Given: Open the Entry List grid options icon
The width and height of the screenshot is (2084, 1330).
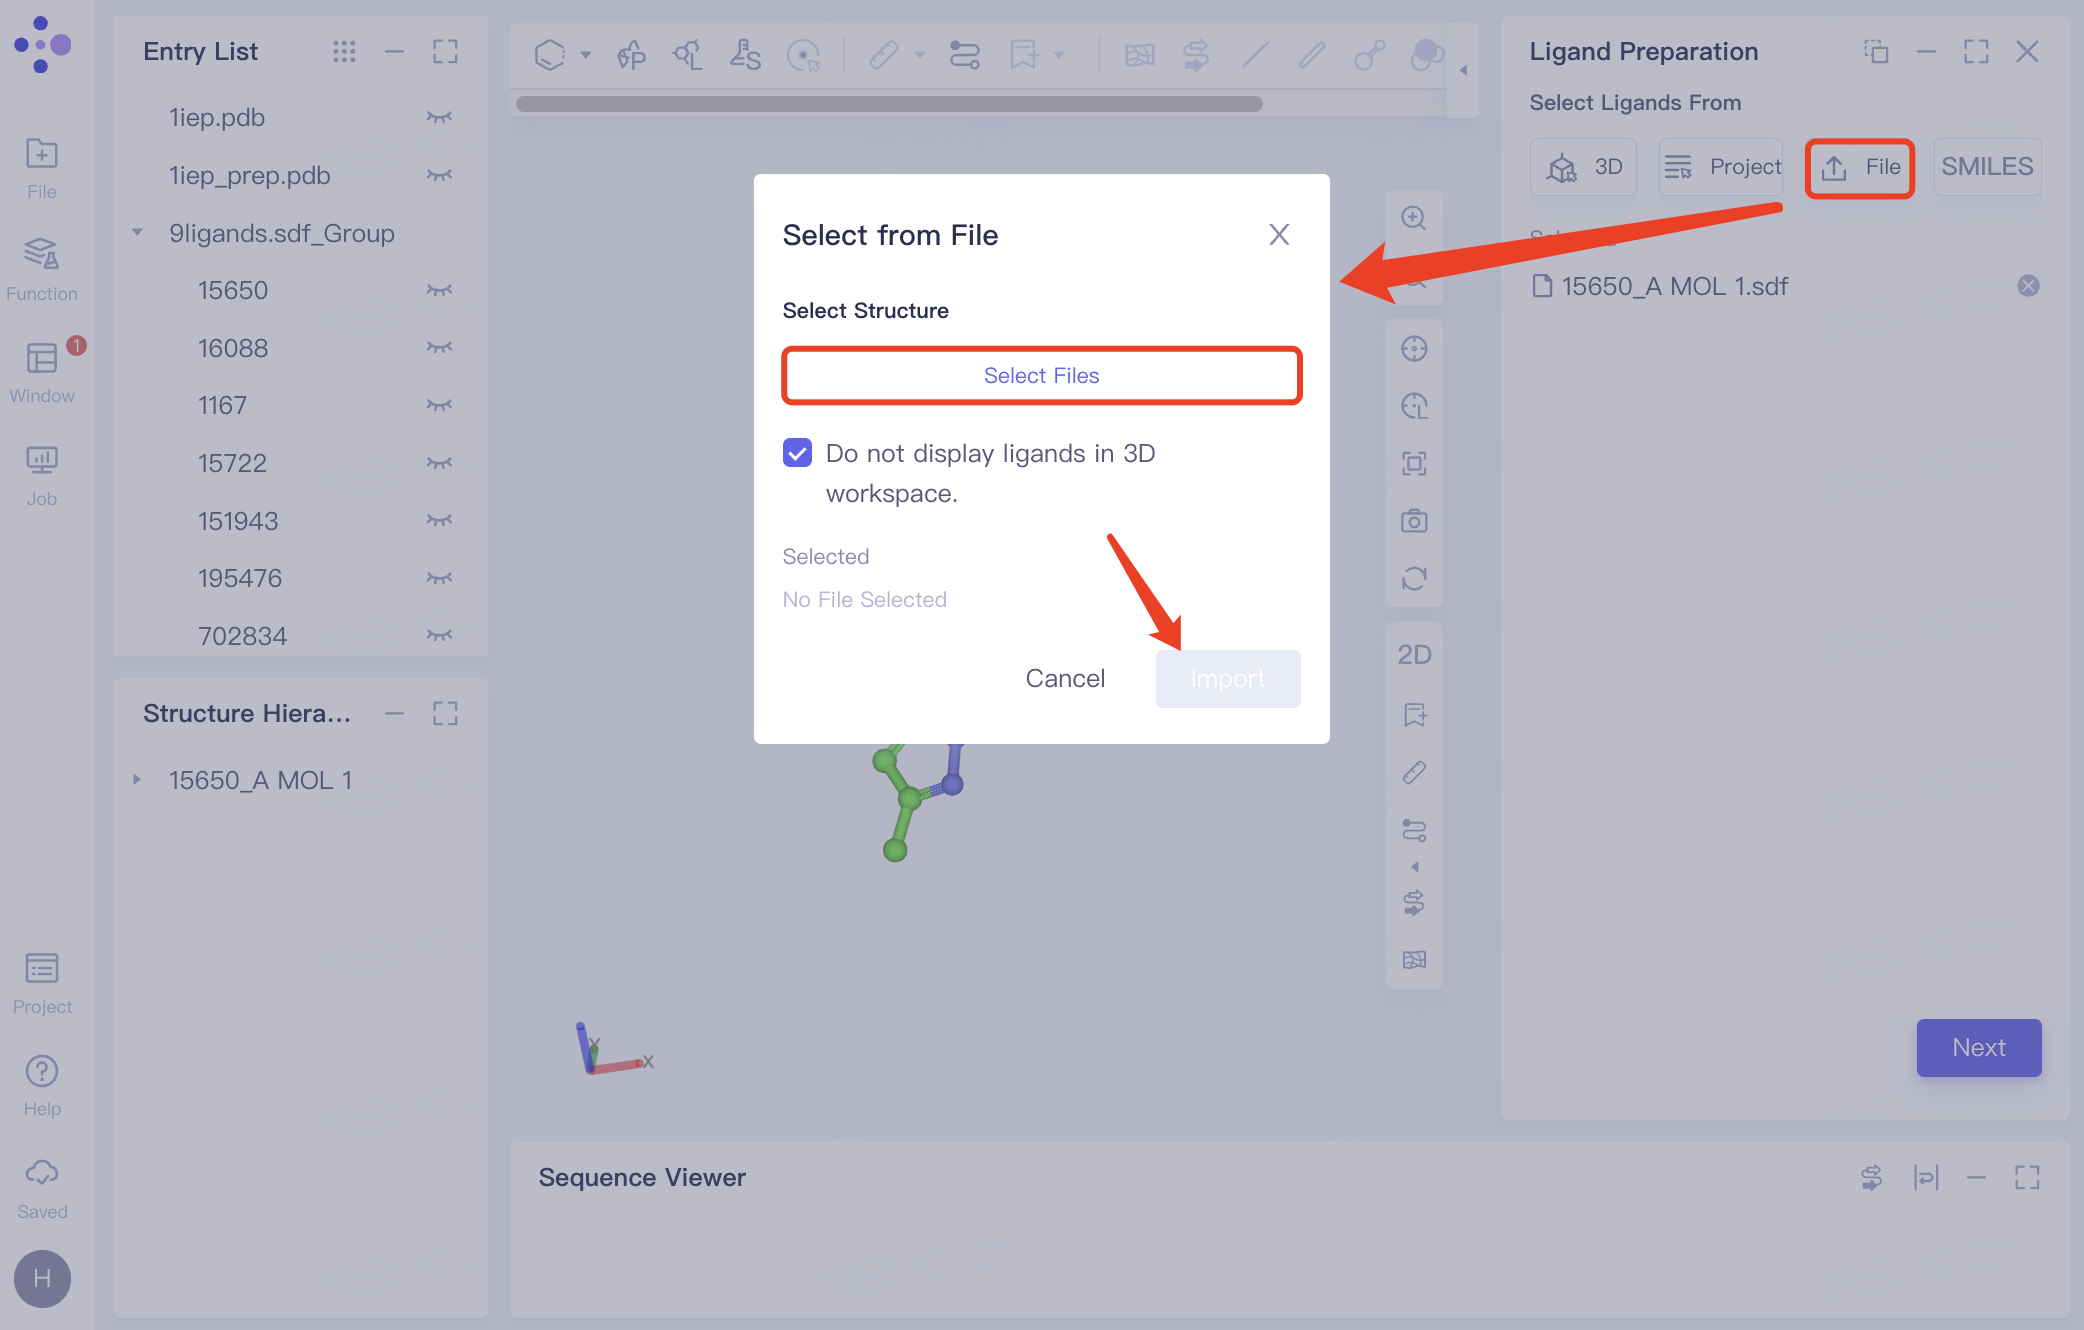Looking at the screenshot, I should [344, 51].
